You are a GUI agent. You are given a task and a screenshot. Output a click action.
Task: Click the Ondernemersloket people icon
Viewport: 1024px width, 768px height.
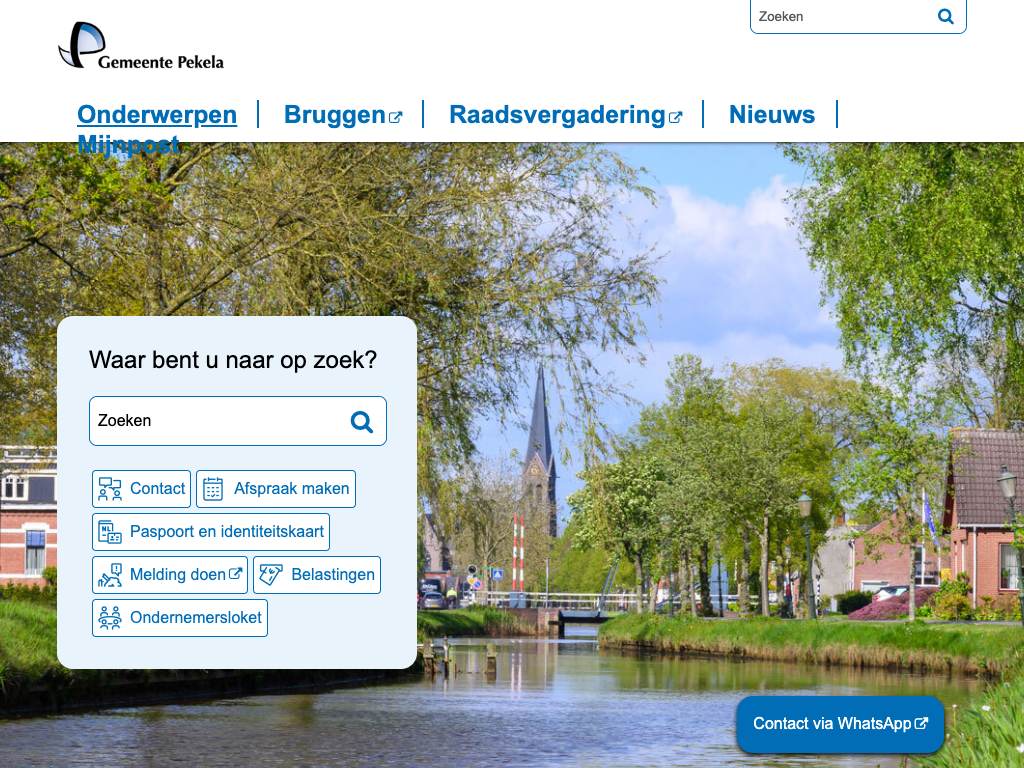pos(110,618)
